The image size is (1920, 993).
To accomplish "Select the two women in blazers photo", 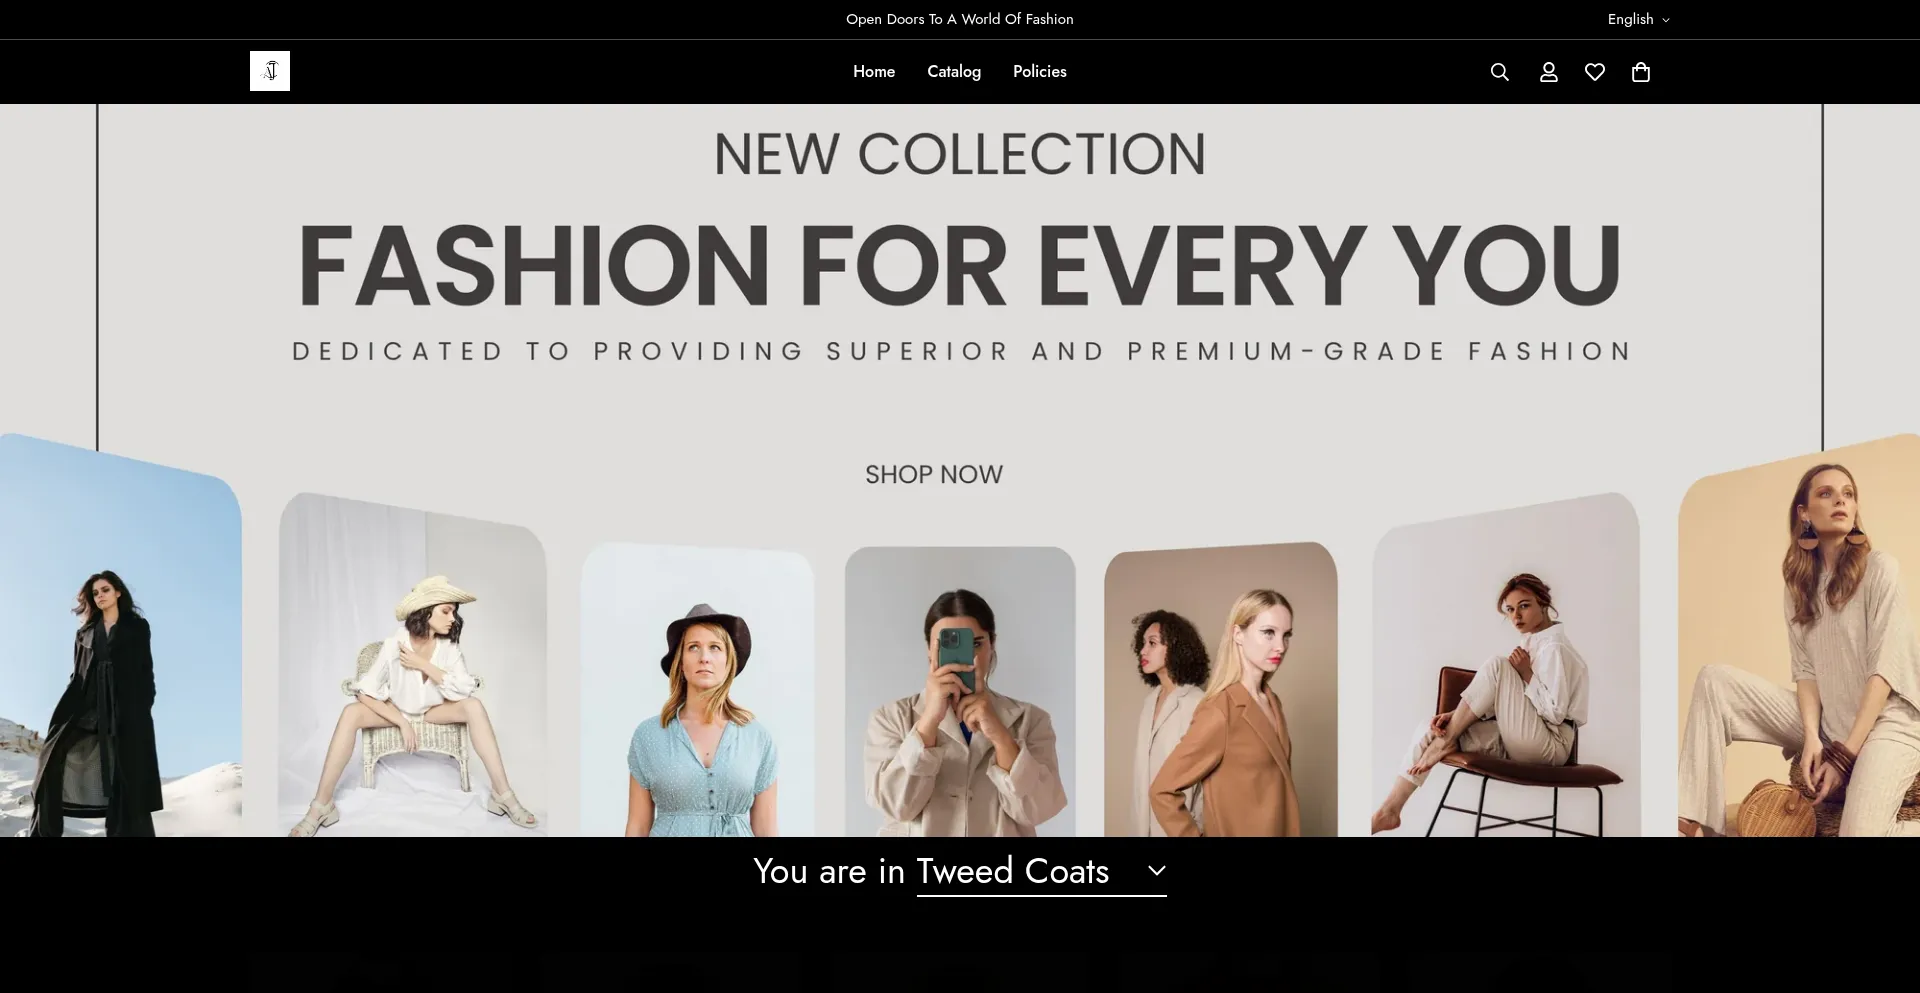I will pyautogui.click(x=1221, y=690).
